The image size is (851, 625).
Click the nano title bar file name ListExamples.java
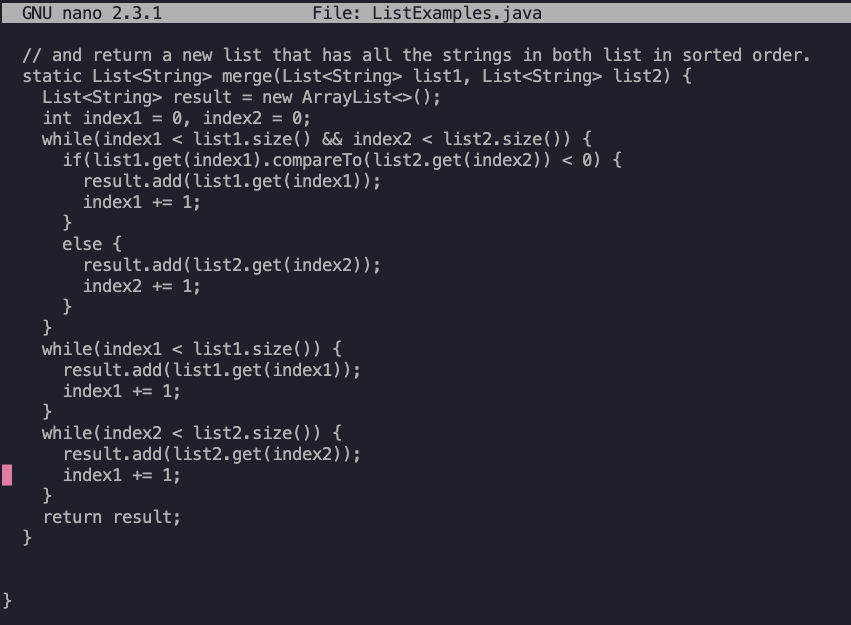coord(456,13)
